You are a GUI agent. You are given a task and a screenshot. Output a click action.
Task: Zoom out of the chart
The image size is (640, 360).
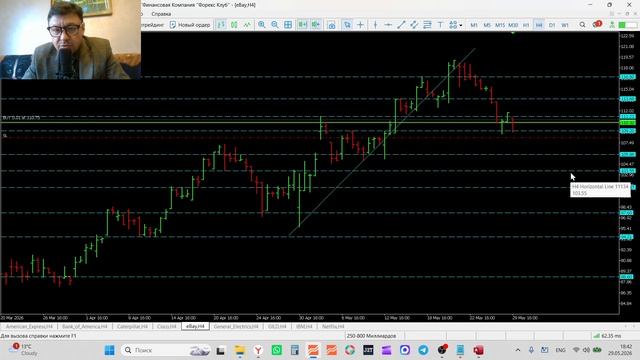coord(275,25)
